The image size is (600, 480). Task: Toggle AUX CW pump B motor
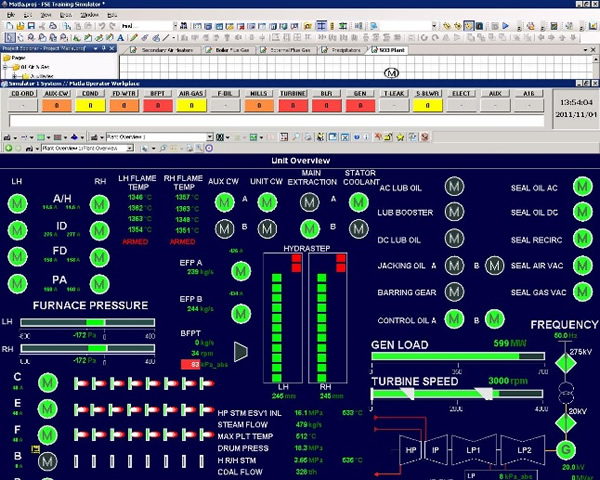coord(223,228)
